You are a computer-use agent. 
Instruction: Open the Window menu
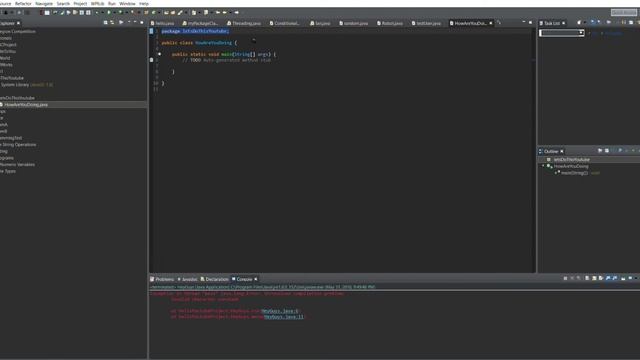(x=127, y=3)
